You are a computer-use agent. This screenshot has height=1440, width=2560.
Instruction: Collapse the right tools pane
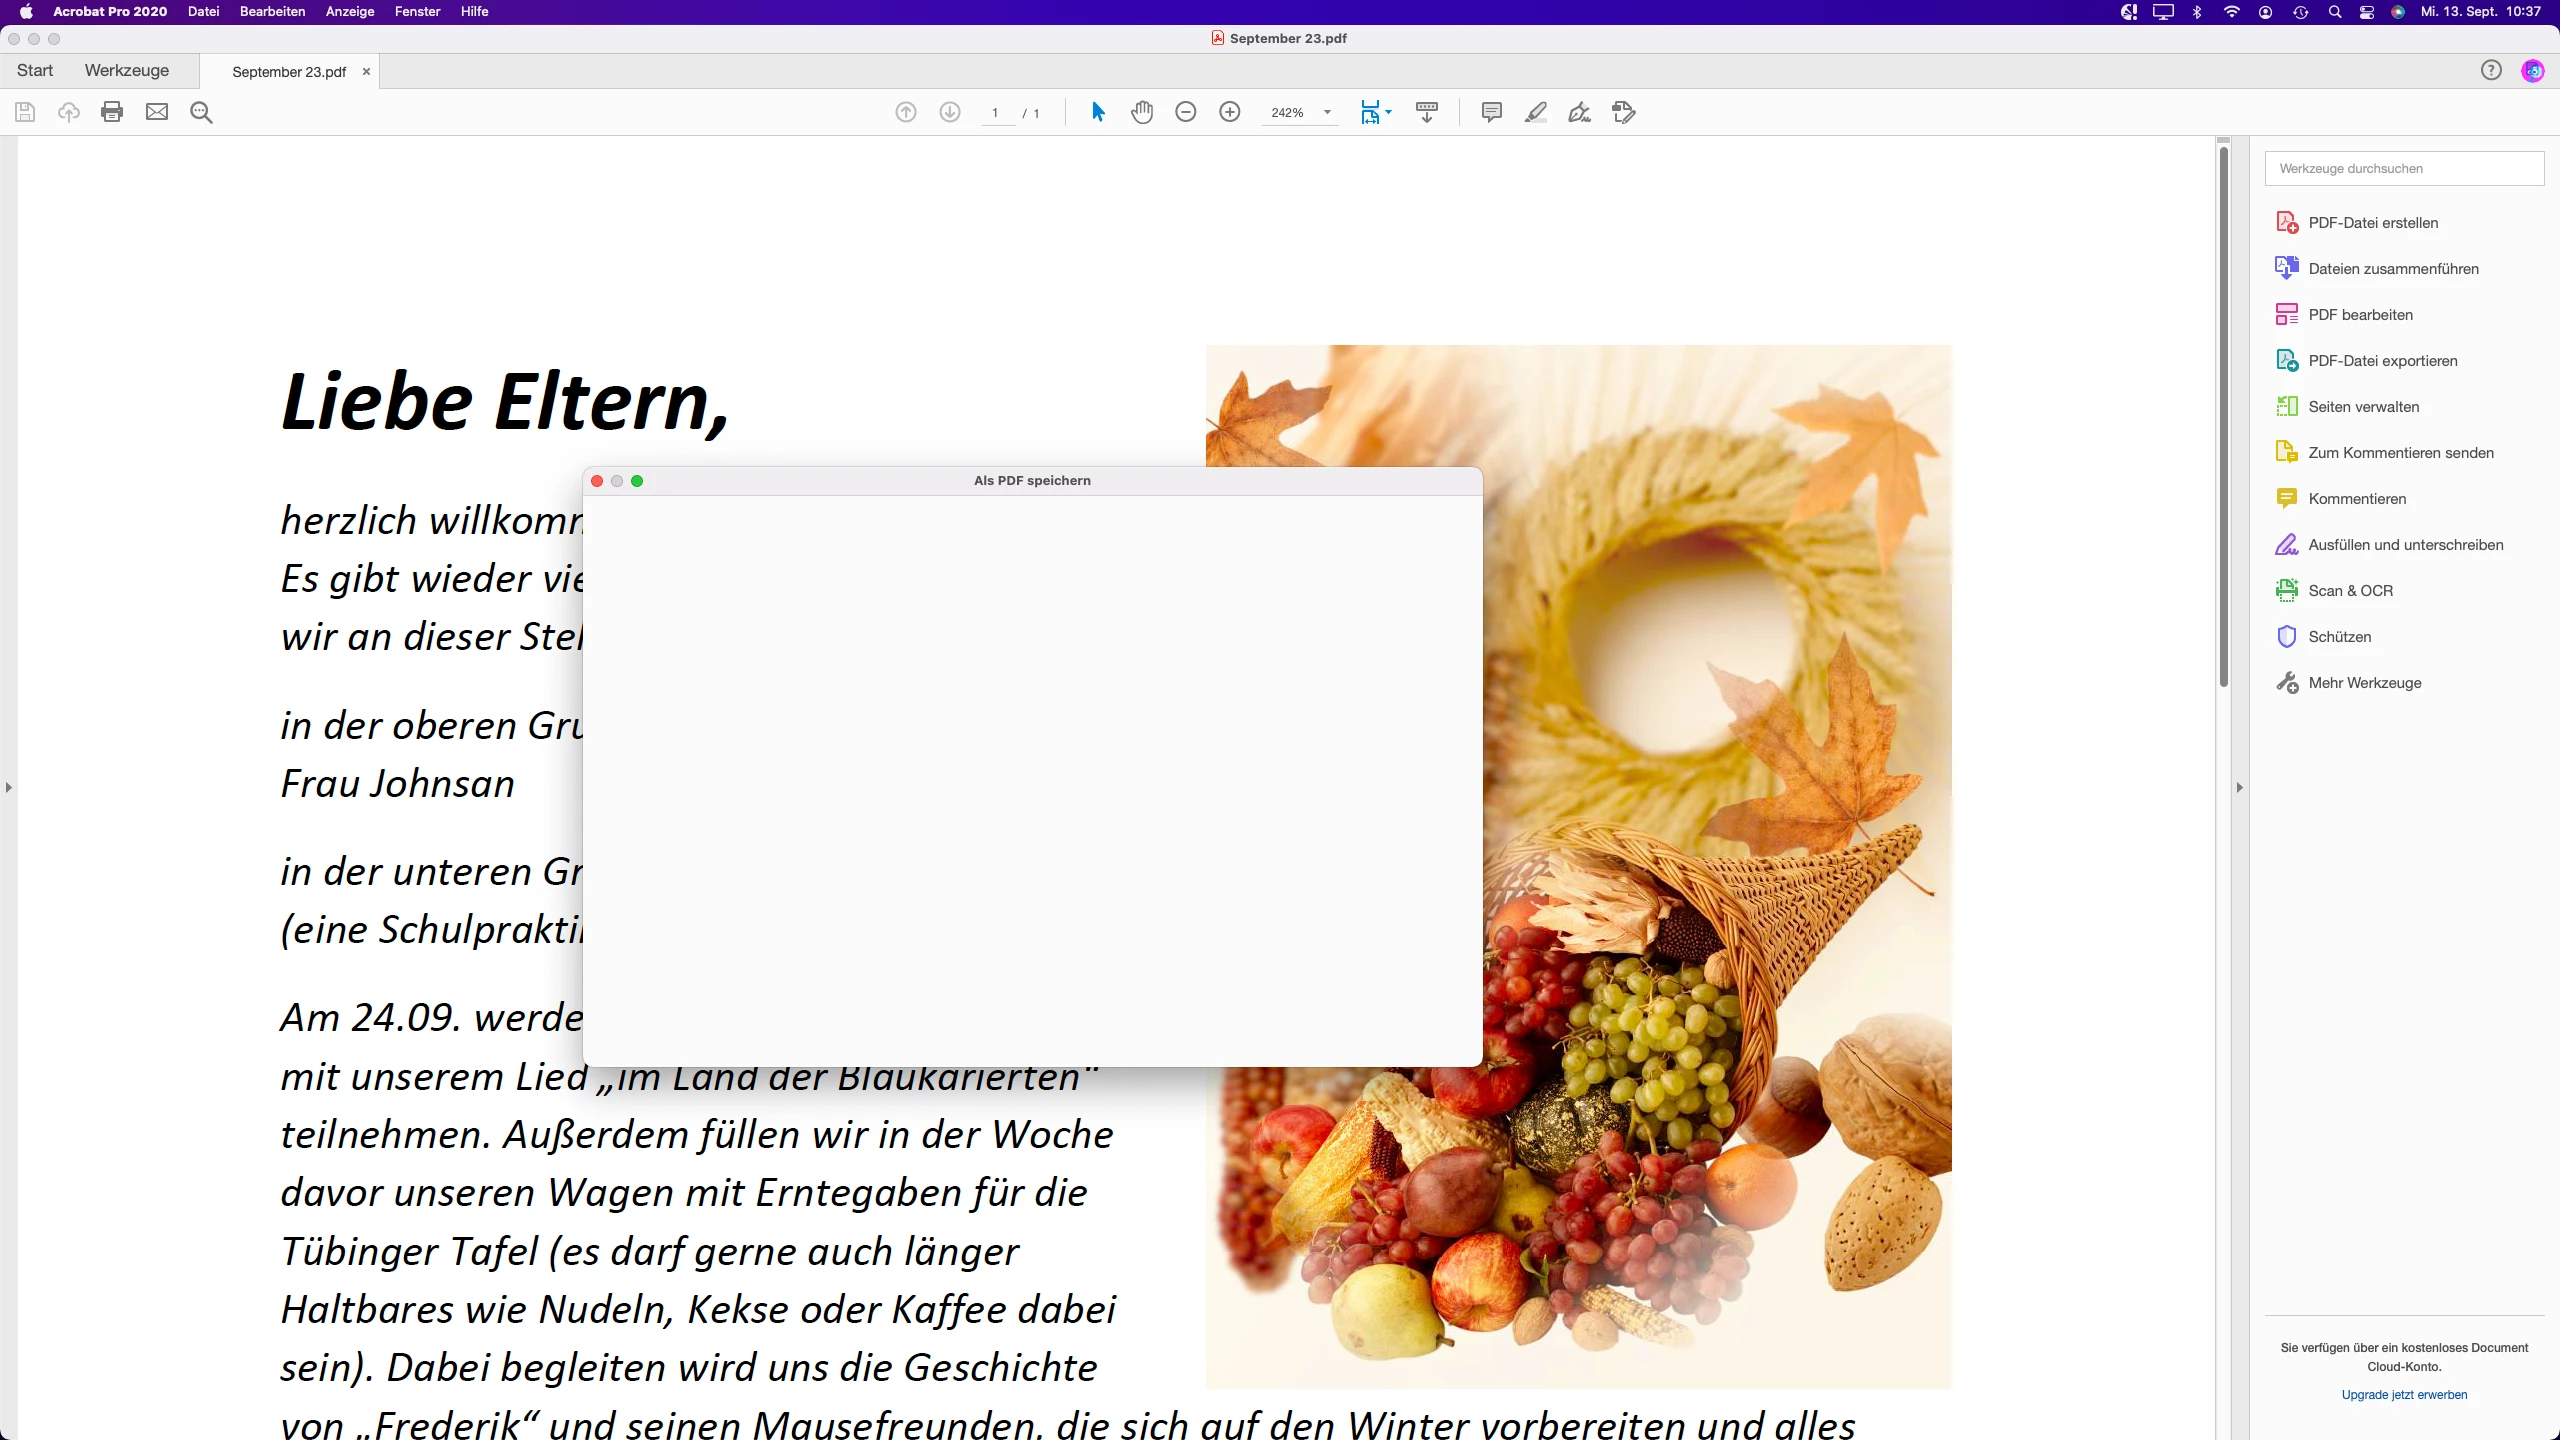click(2239, 788)
